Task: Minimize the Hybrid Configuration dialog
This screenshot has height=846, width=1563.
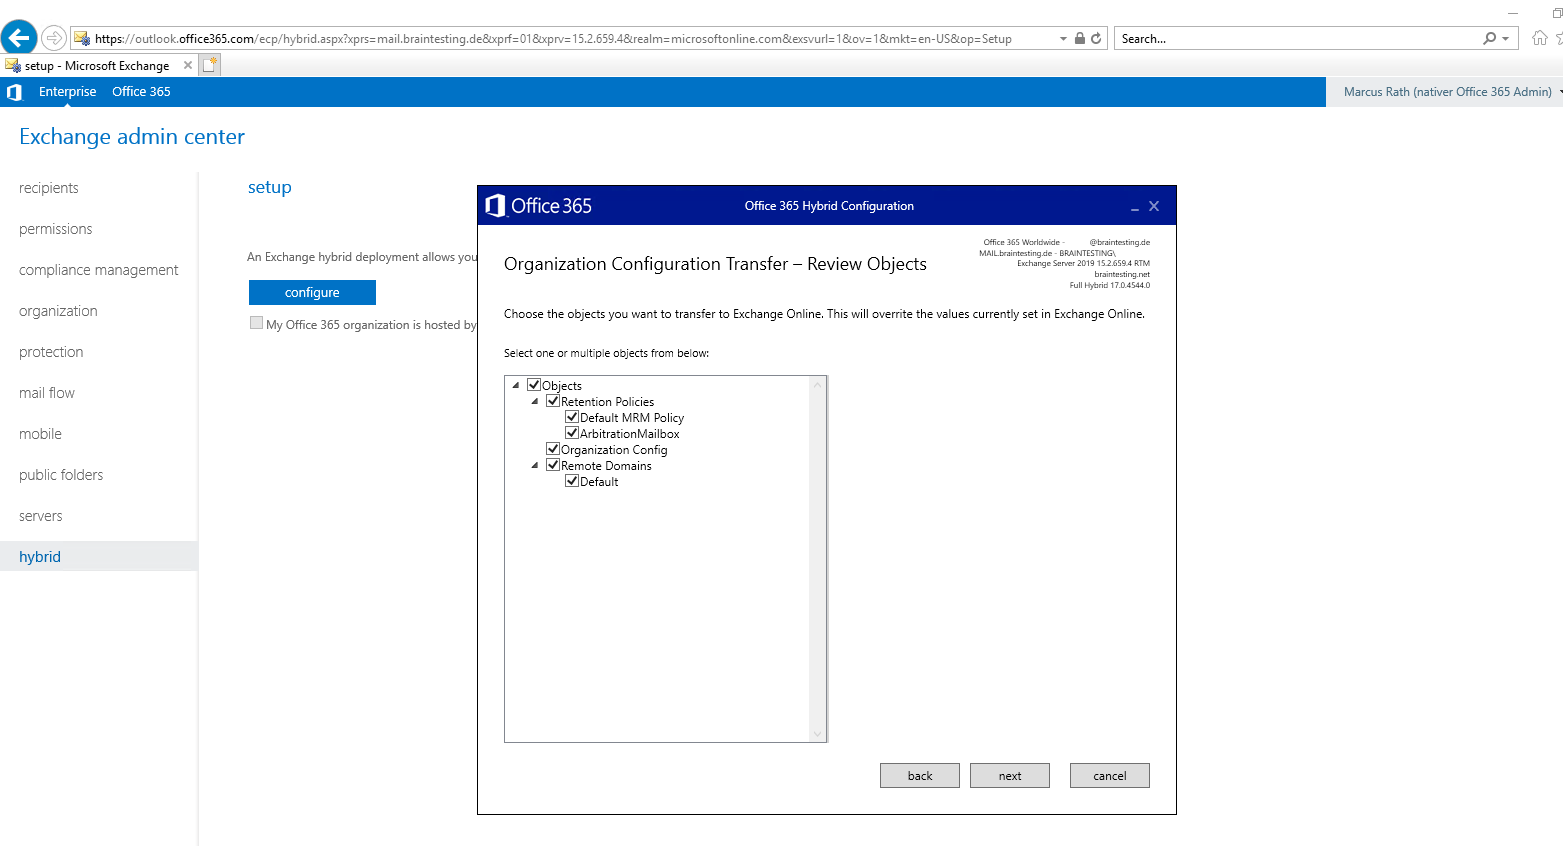Action: 1135,207
